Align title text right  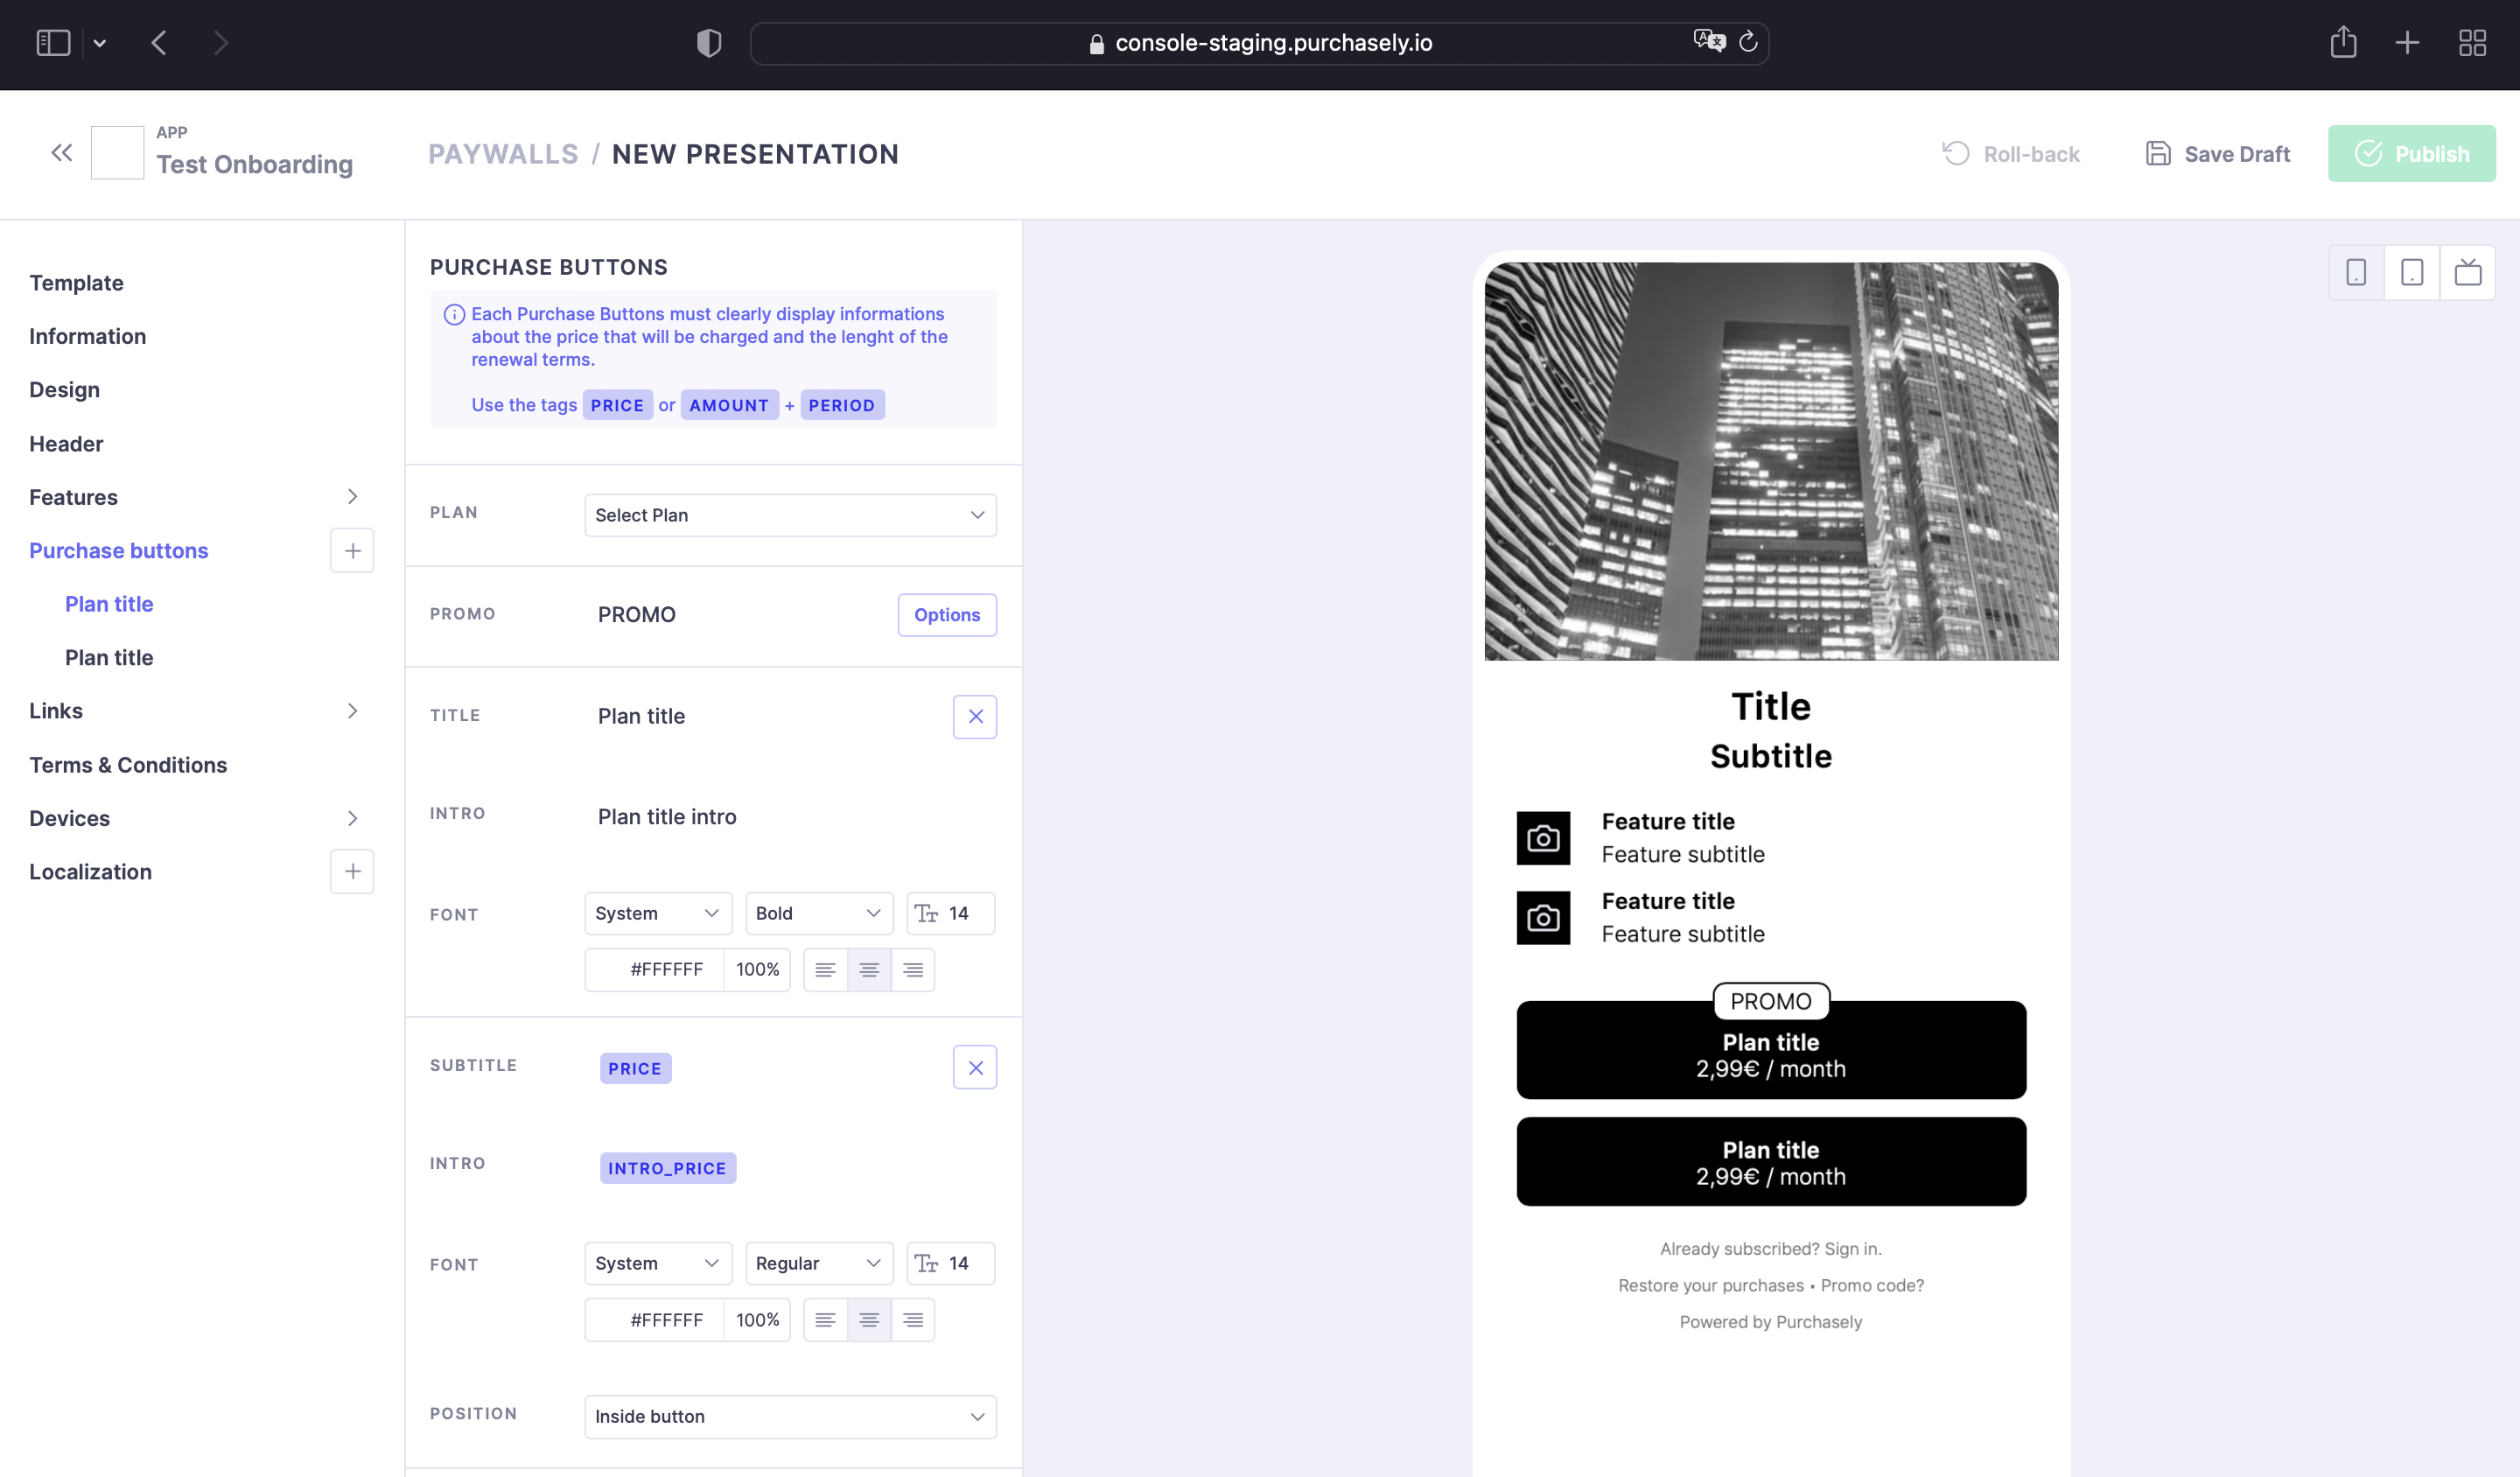913,970
